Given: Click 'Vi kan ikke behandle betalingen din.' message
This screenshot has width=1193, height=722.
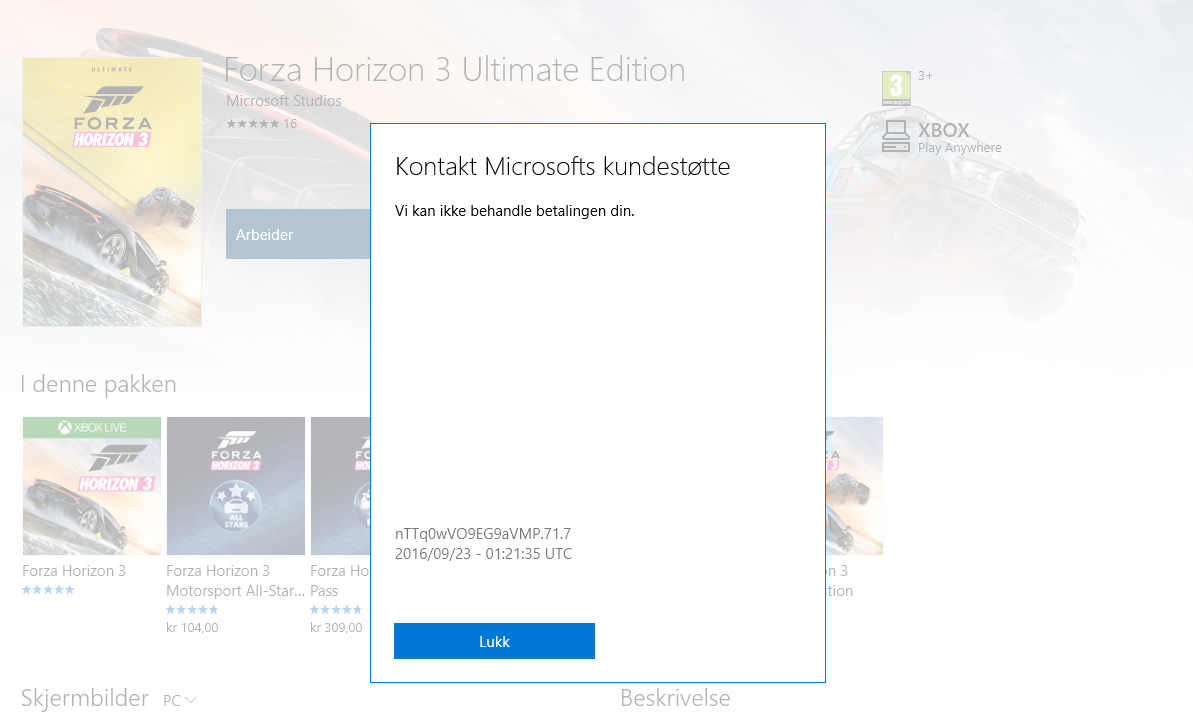Looking at the screenshot, I should tap(514, 211).
